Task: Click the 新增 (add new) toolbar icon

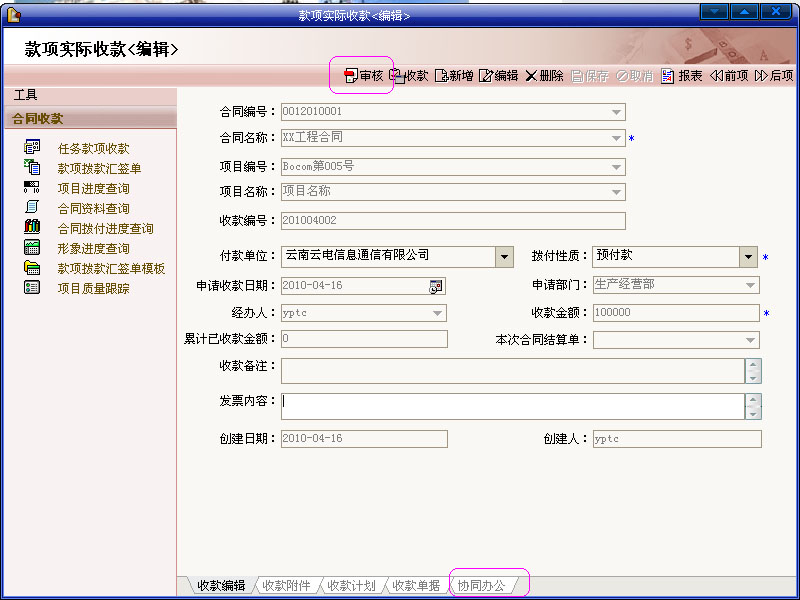Action: (454, 76)
